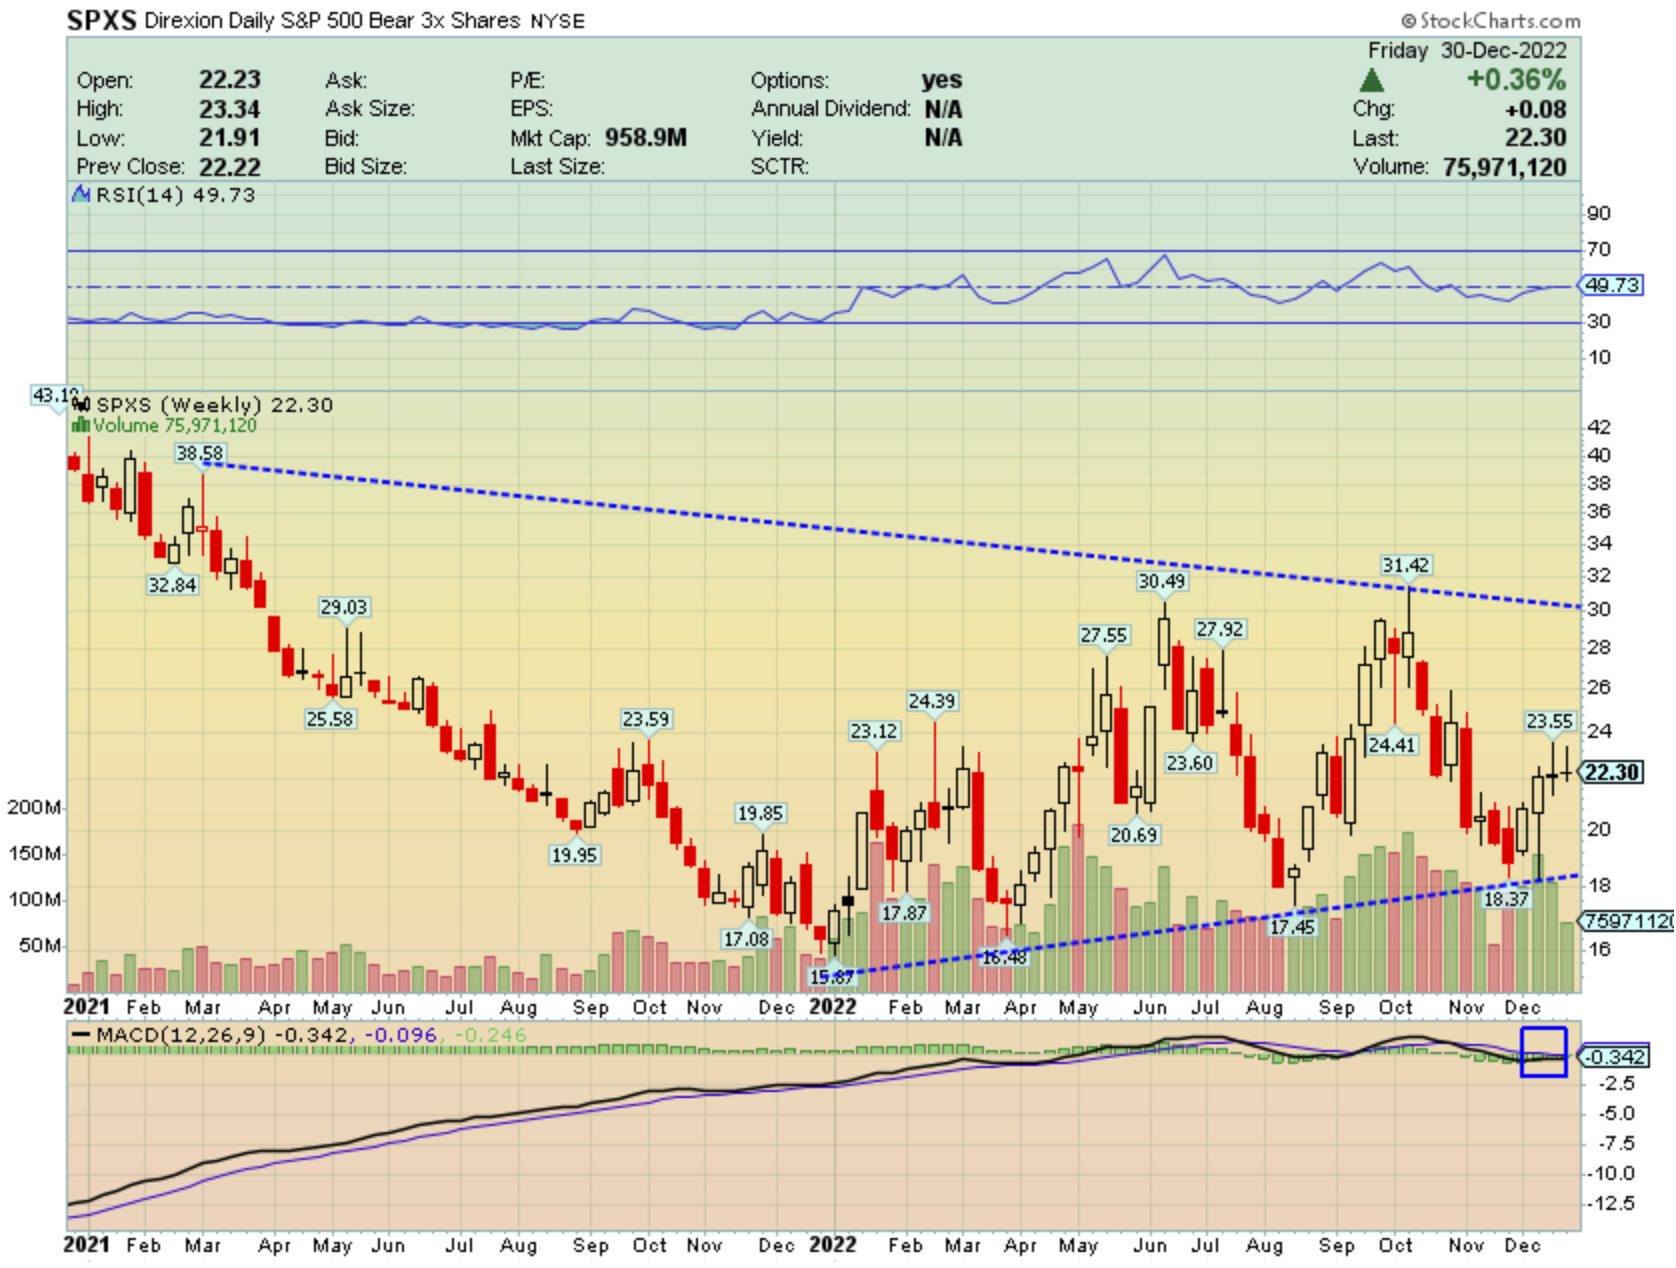Click the 31.42 price high label

pos(1406,565)
